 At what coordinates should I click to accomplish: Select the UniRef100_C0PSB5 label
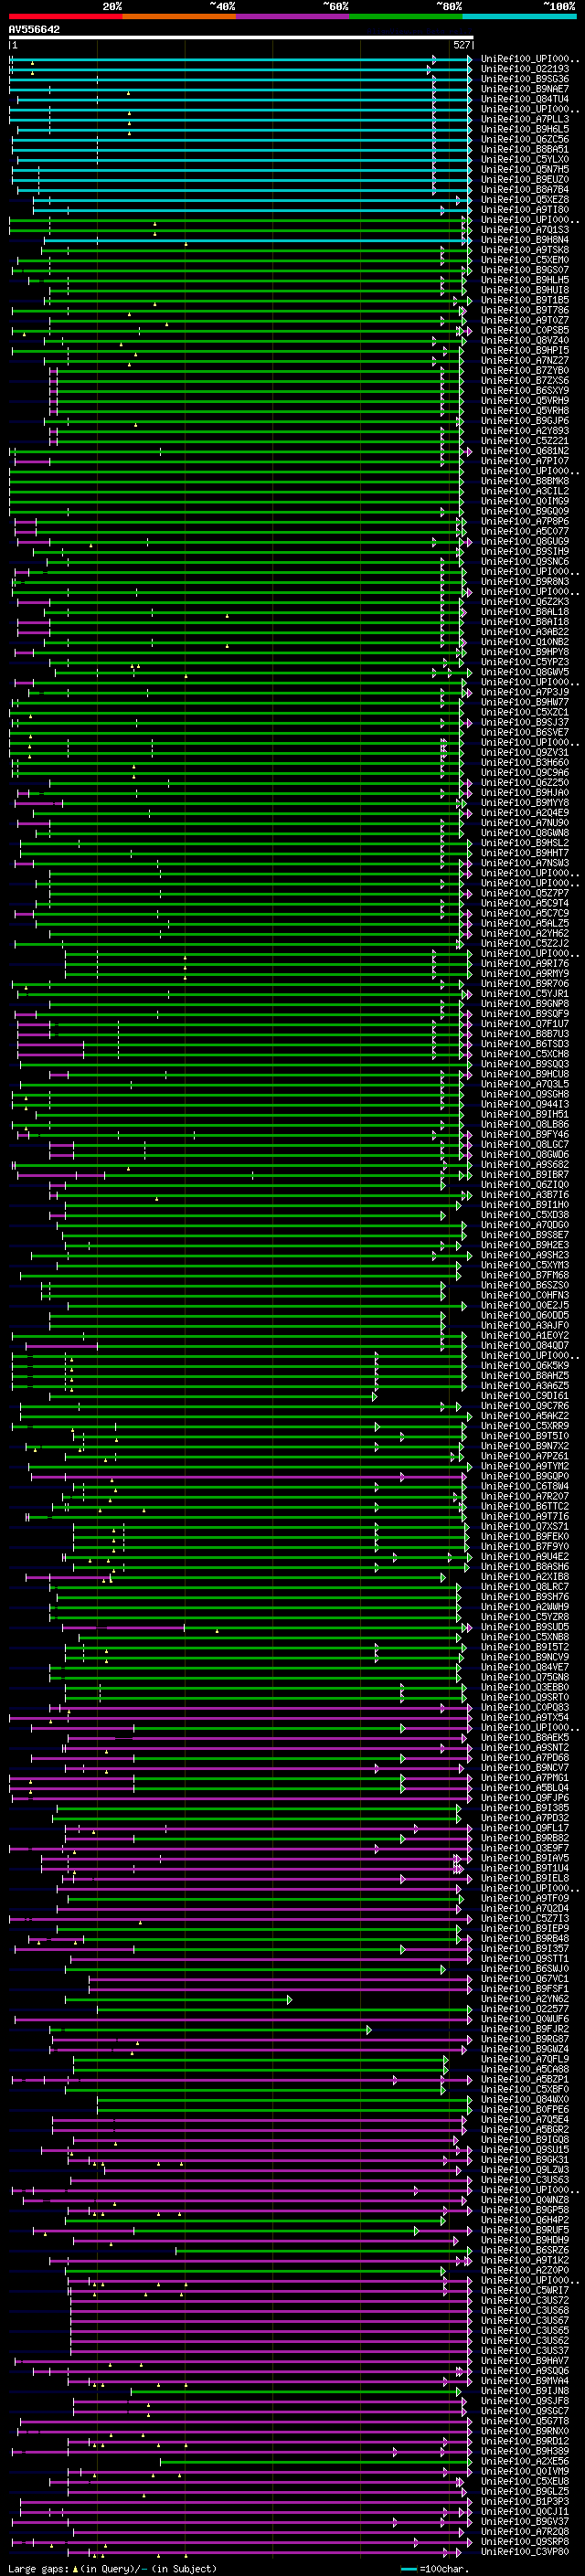coord(525,330)
